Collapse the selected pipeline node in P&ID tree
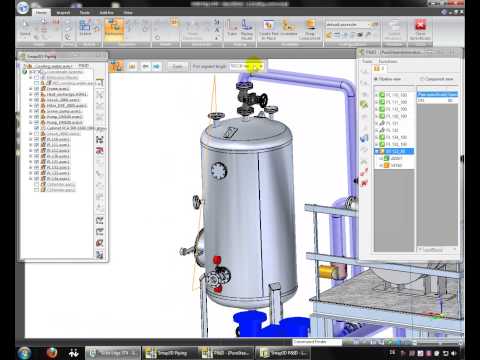Image resolution: width=480 pixels, height=360 pixels. click(377, 151)
